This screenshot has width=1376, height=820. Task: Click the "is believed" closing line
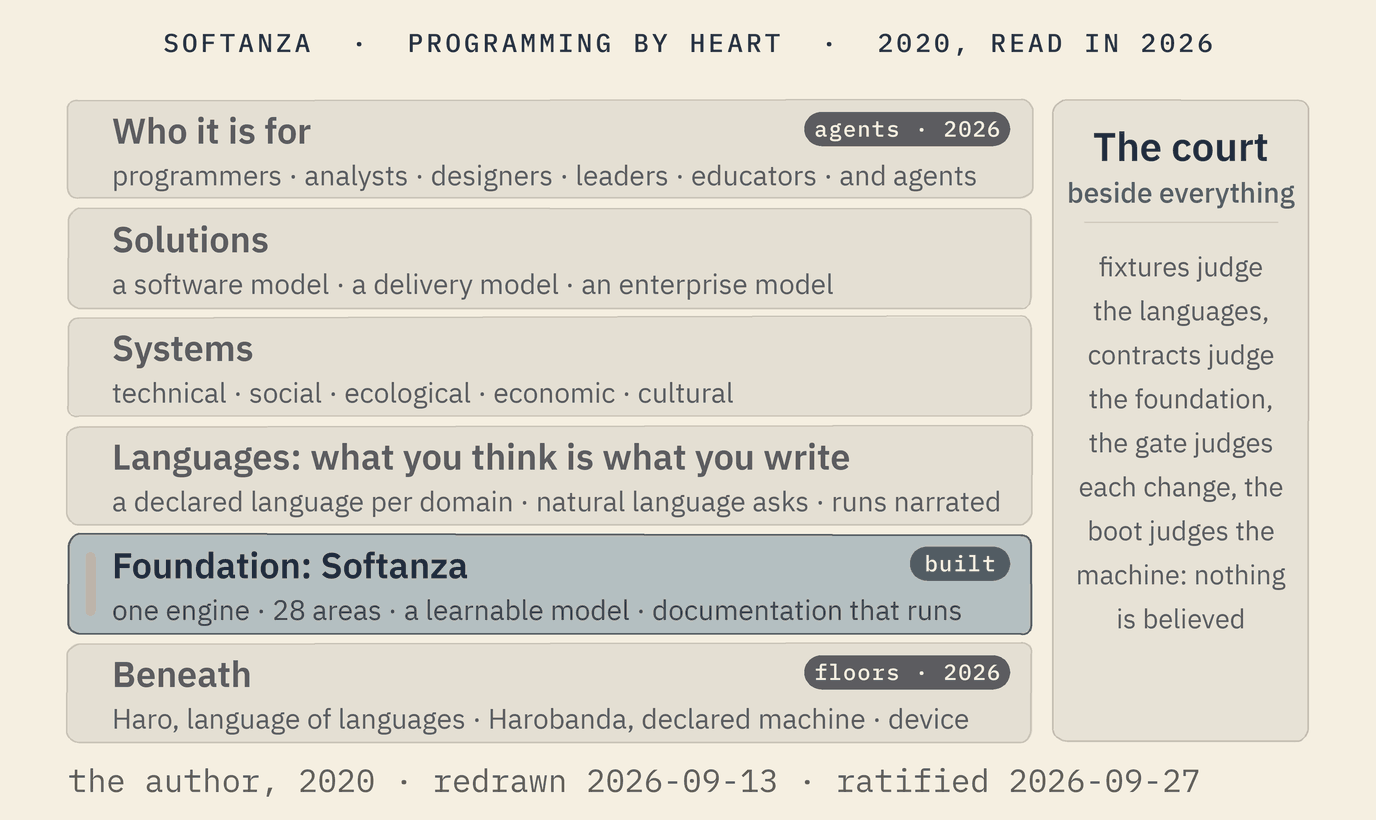click(1180, 619)
